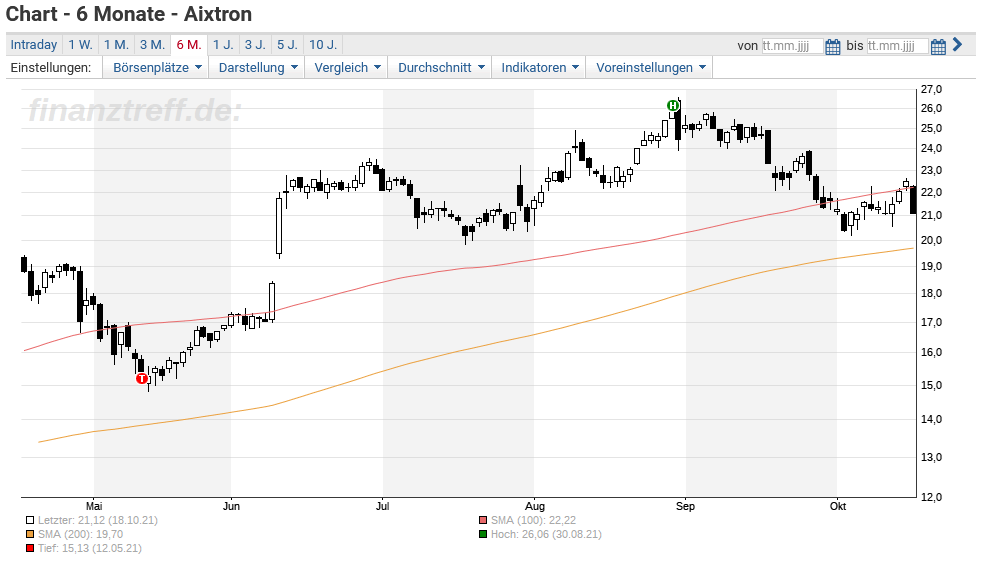Open the 'bis' date calendar picker icon
The height and width of the screenshot is (565, 984).
938,46
